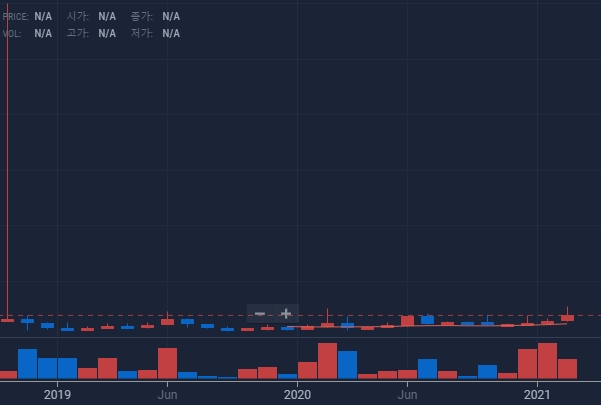
Task: Click the N/A value beside 종가
Action: point(171,16)
